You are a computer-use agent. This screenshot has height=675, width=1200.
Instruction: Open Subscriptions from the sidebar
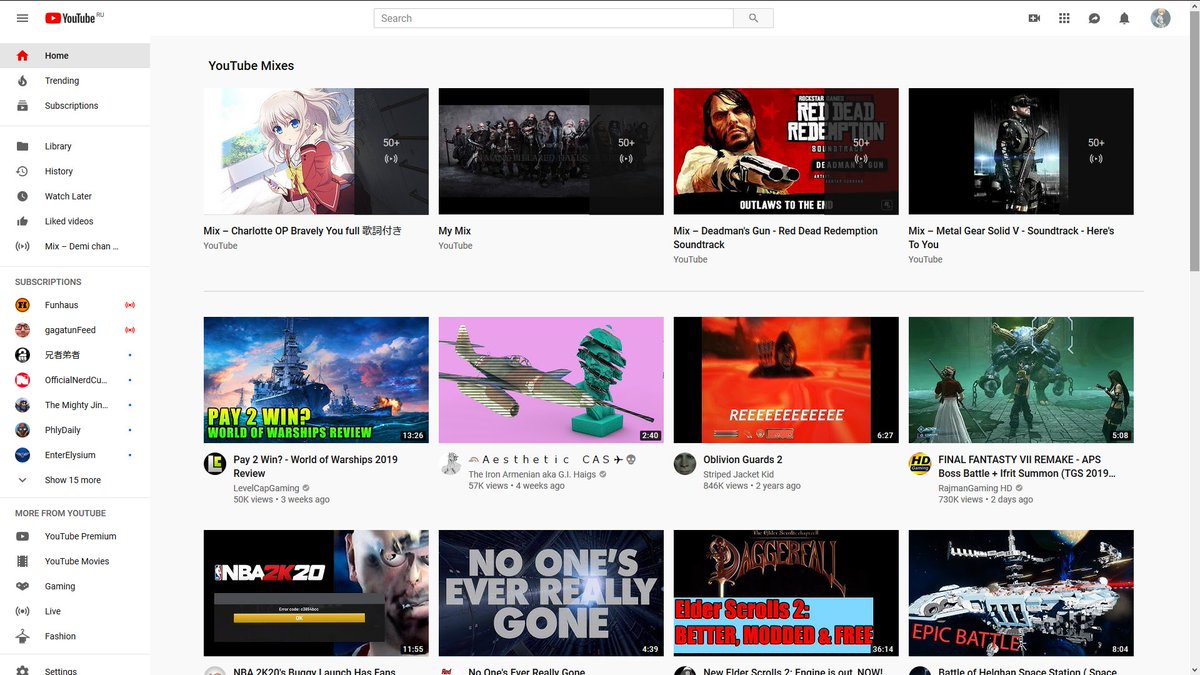(x=75, y=106)
